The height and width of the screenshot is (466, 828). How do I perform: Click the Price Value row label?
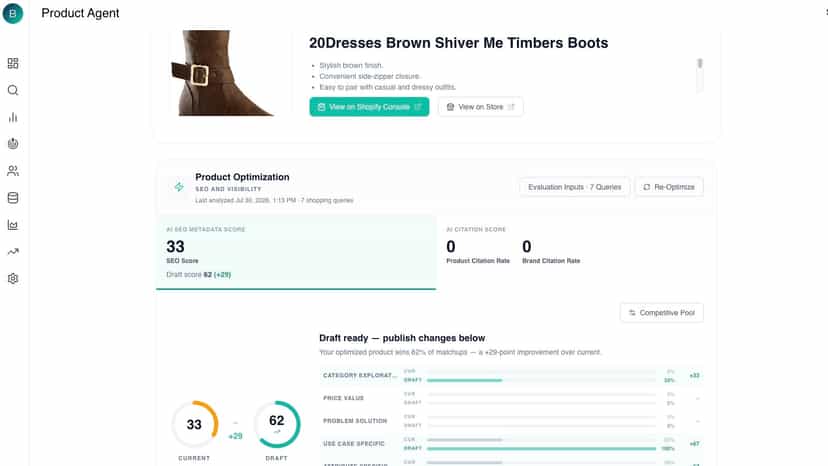(343, 398)
